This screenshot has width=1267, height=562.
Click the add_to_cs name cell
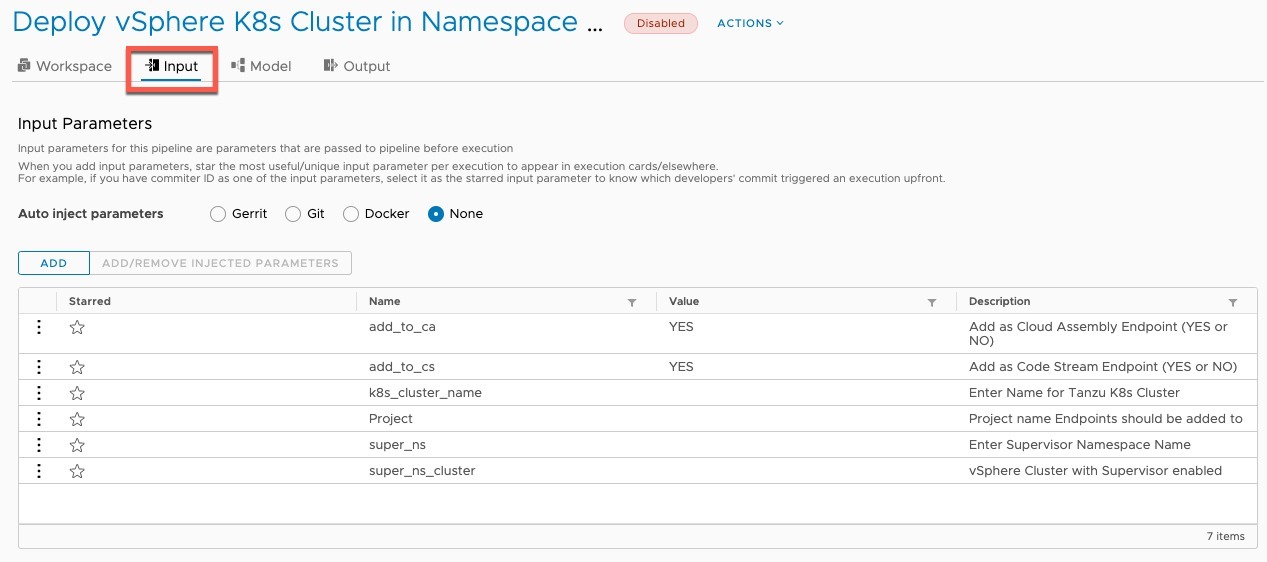[402, 367]
